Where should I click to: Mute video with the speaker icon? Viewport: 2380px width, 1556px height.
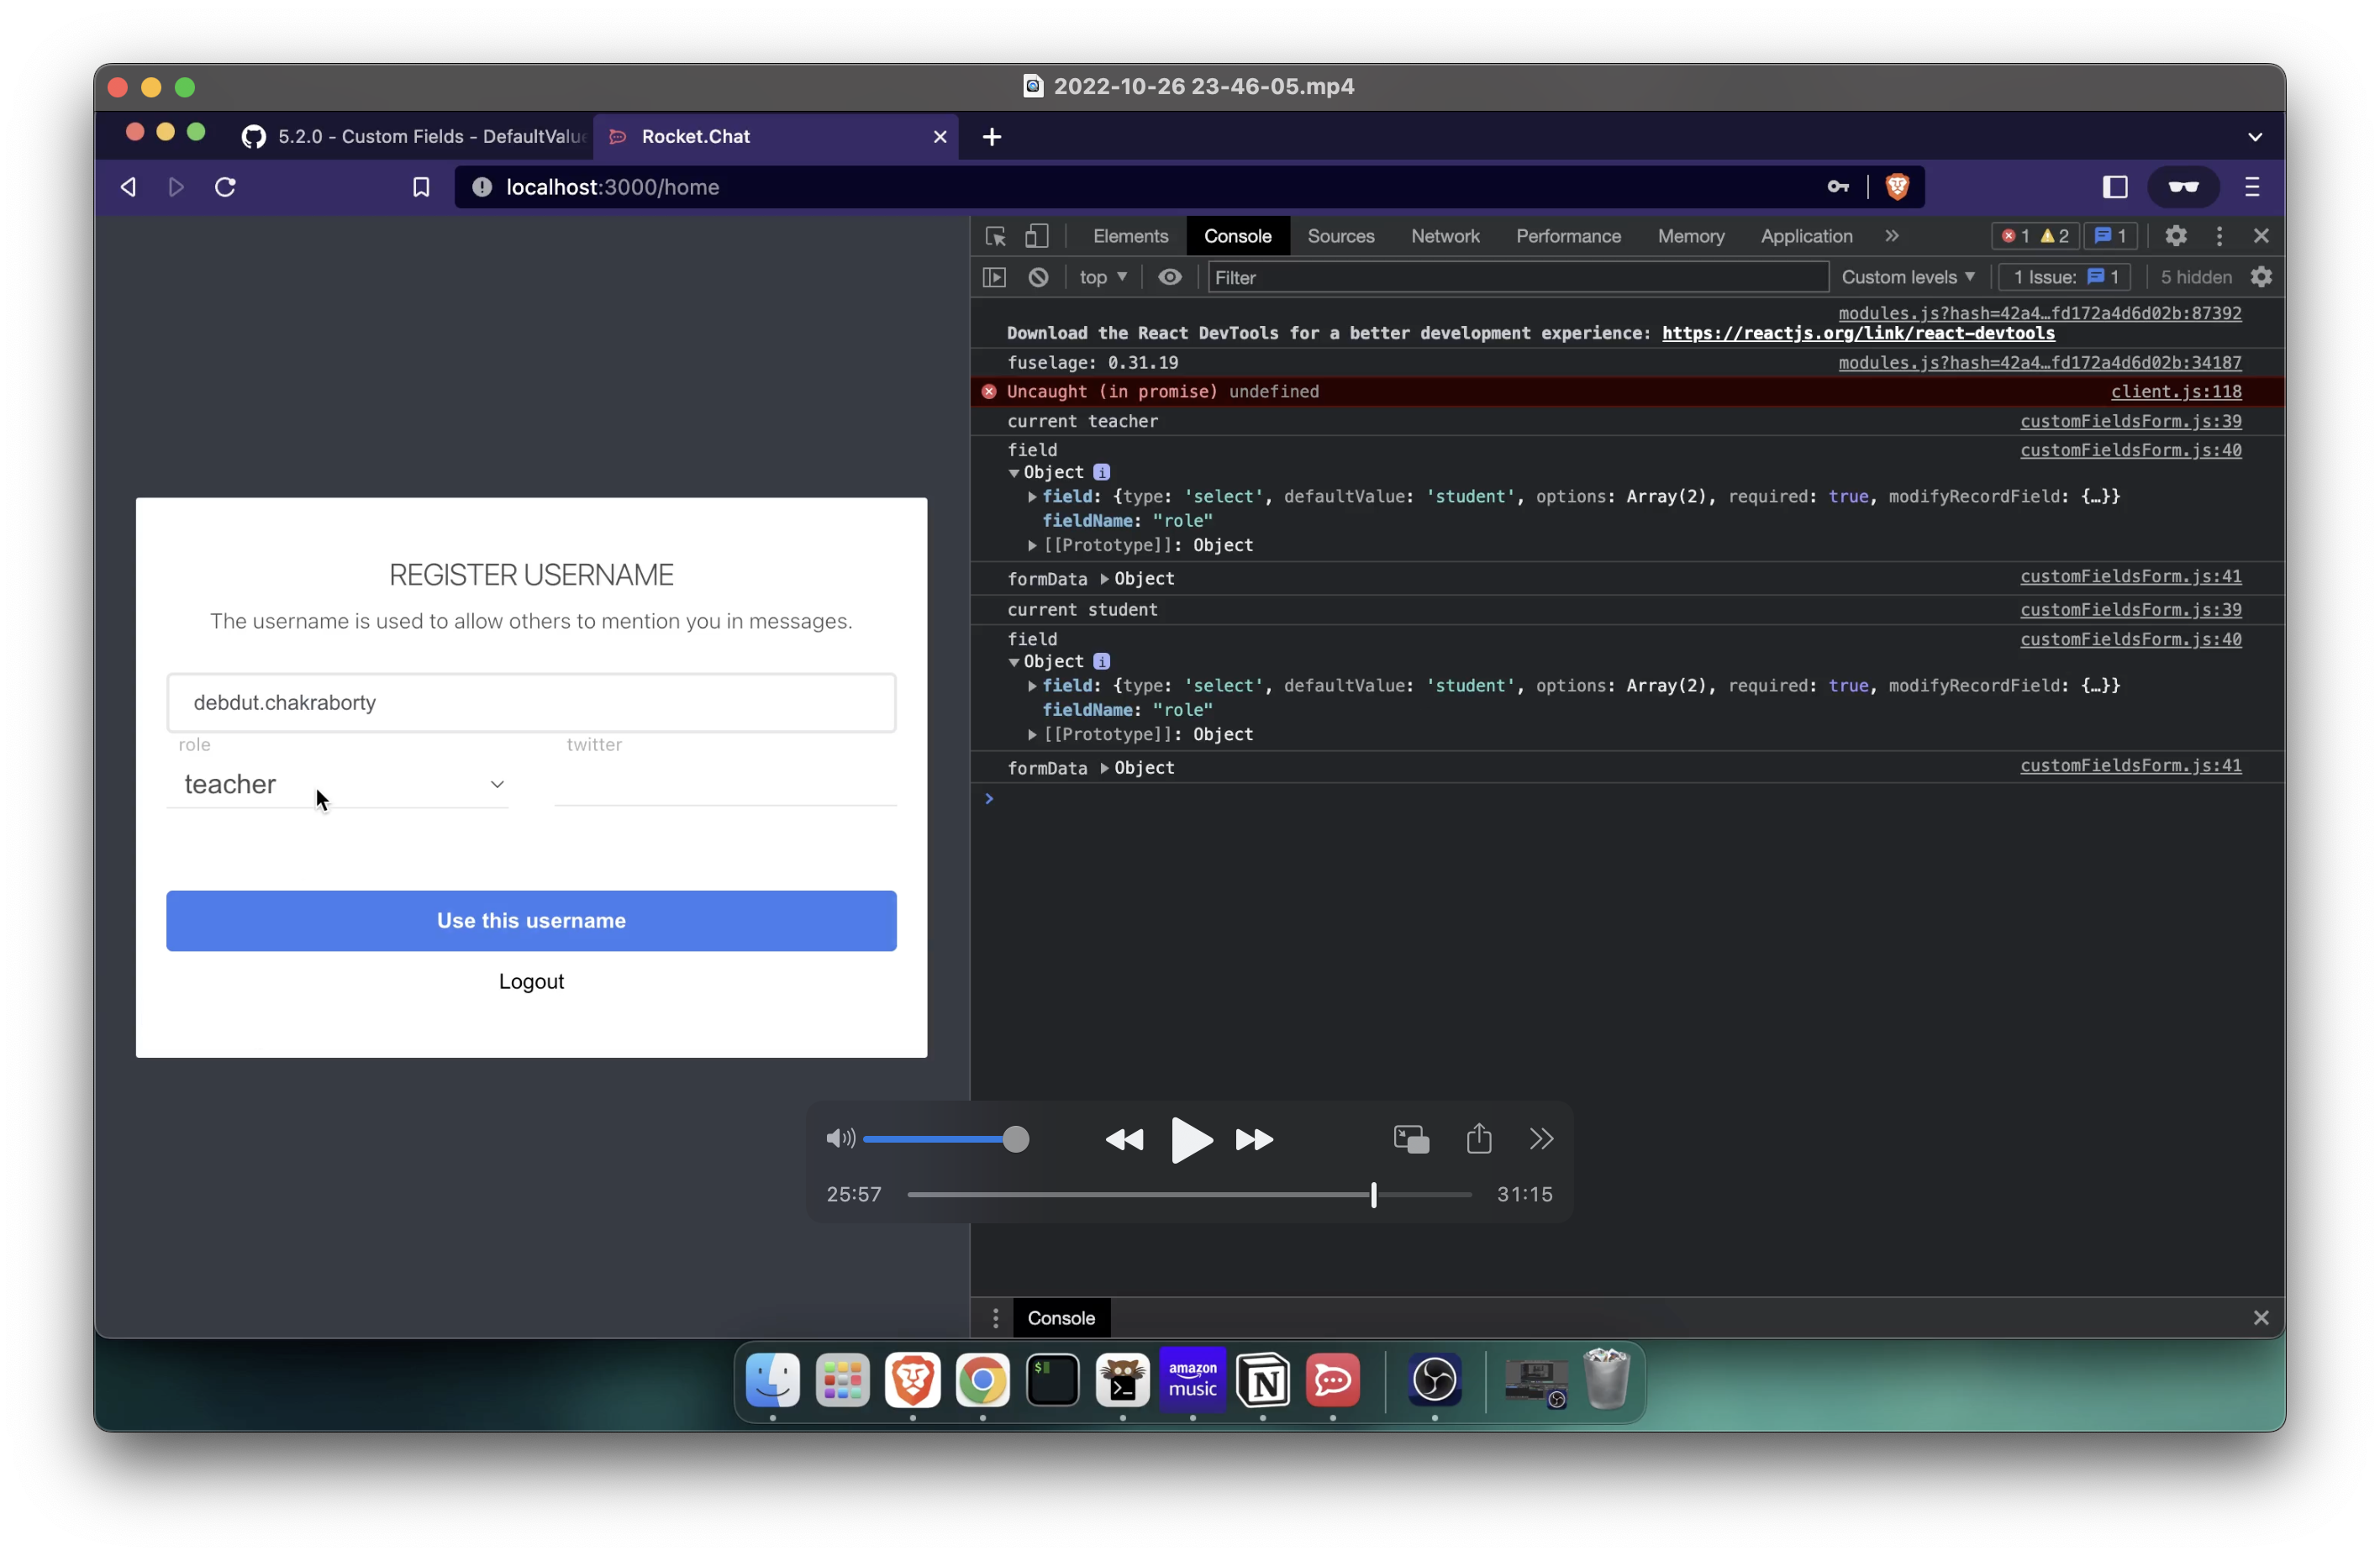(840, 1138)
